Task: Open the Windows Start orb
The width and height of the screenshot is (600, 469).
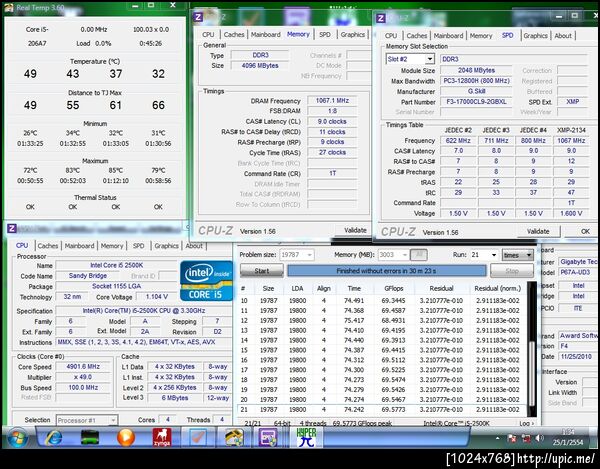Action: [17, 438]
